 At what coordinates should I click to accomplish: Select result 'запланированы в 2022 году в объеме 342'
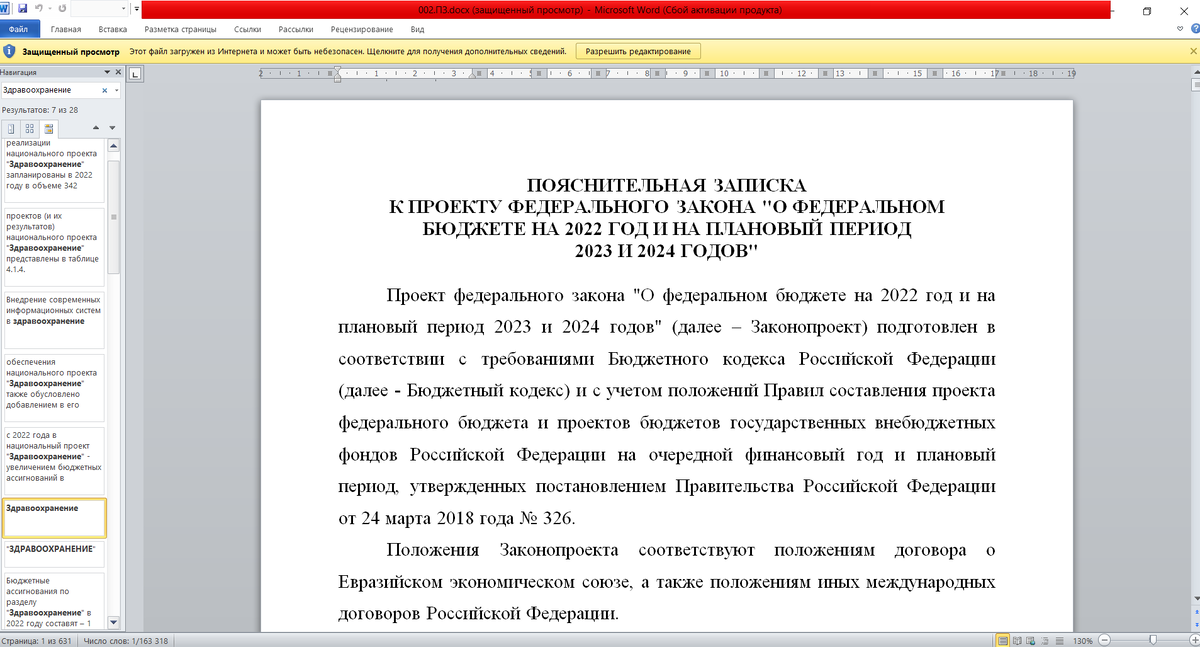54,170
